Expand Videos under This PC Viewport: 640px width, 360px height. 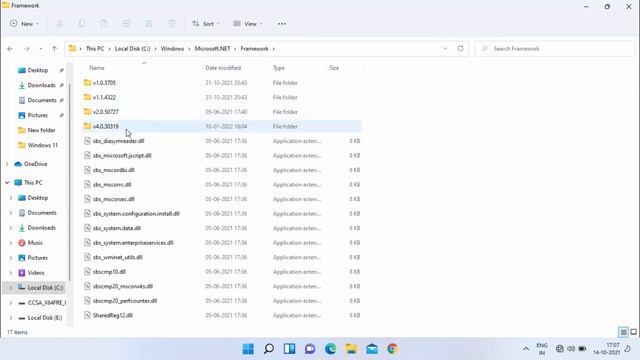pyautogui.click(x=11, y=273)
